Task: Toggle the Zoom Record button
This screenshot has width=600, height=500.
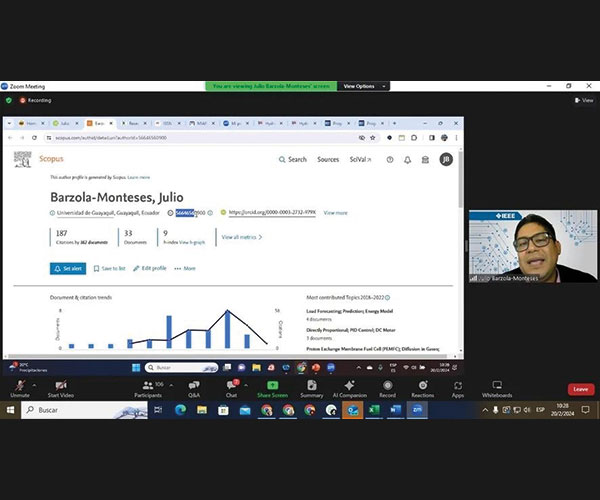Action: point(387,389)
